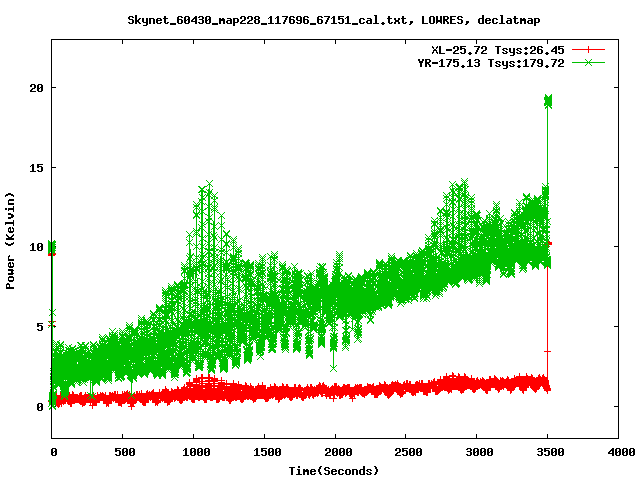Click y-axis tick label 20
The image size is (640, 480).
[x=36, y=88]
